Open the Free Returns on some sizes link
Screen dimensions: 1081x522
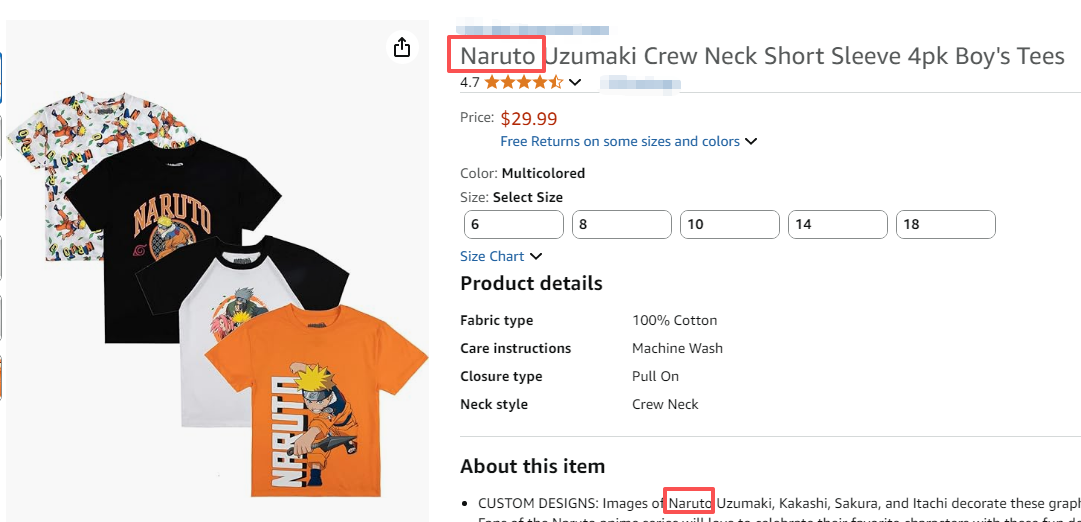point(620,142)
